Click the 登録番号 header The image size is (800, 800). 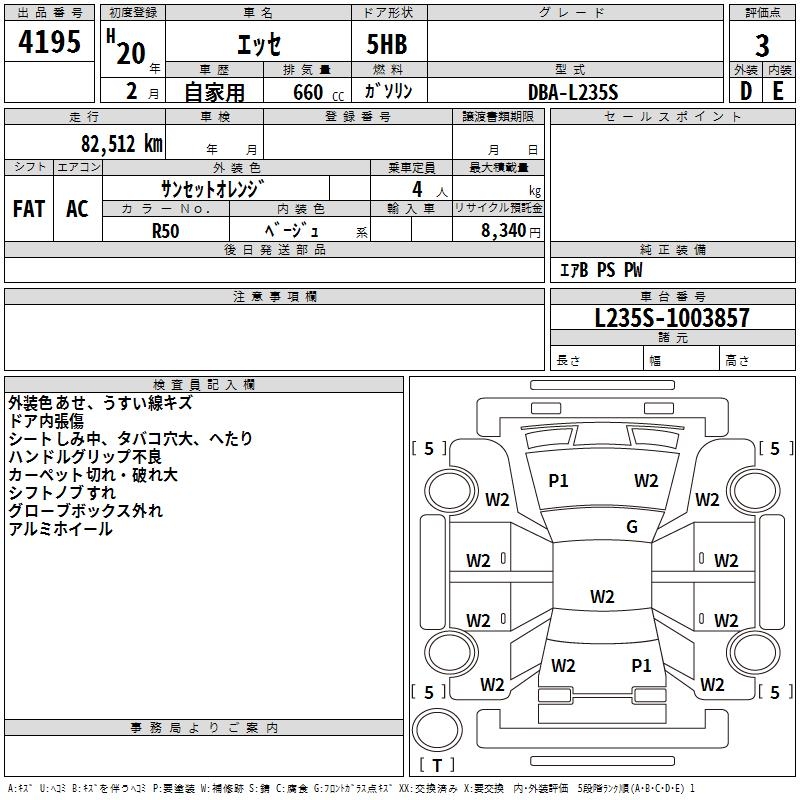(x=358, y=116)
